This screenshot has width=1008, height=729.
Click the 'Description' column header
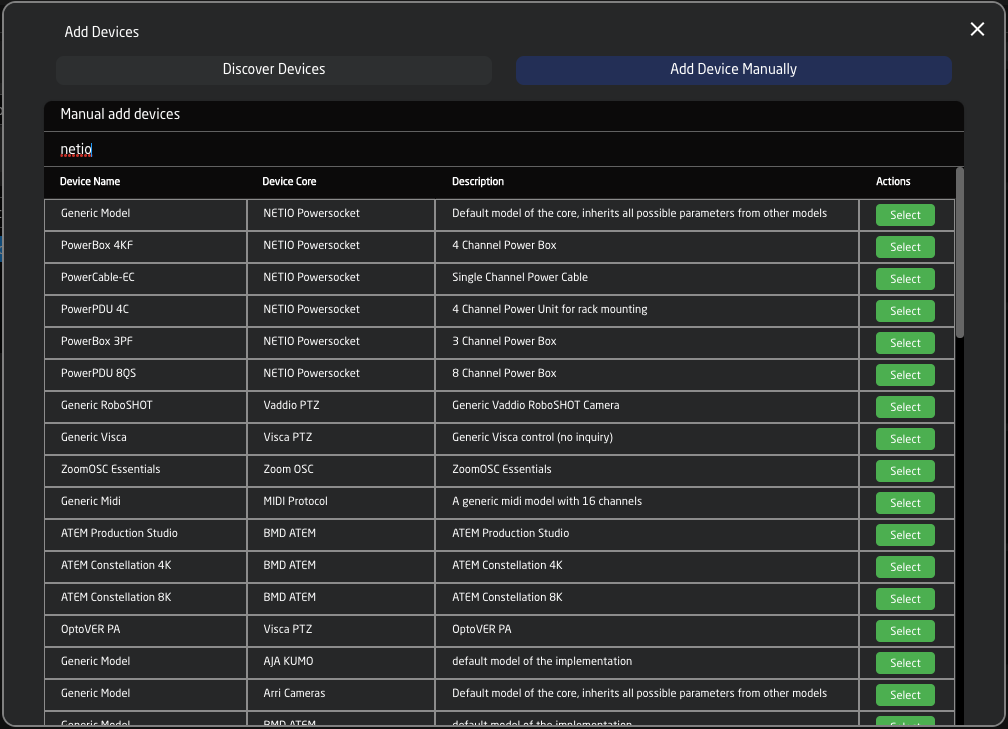coord(478,181)
